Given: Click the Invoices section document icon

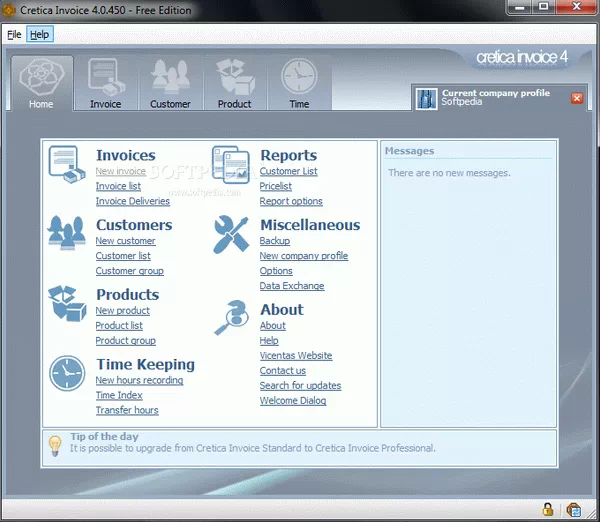Looking at the screenshot, I should pyautogui.click(x=67, y=165).
